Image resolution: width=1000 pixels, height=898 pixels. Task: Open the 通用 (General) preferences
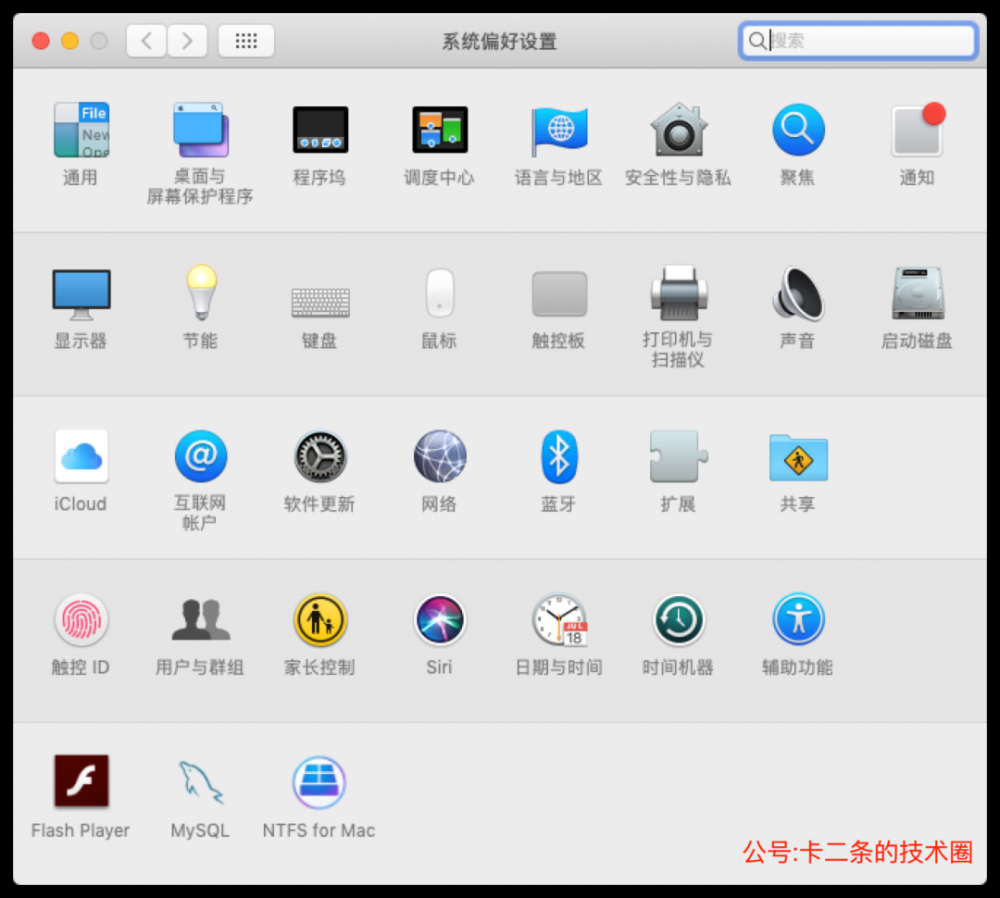pos(81,131)
